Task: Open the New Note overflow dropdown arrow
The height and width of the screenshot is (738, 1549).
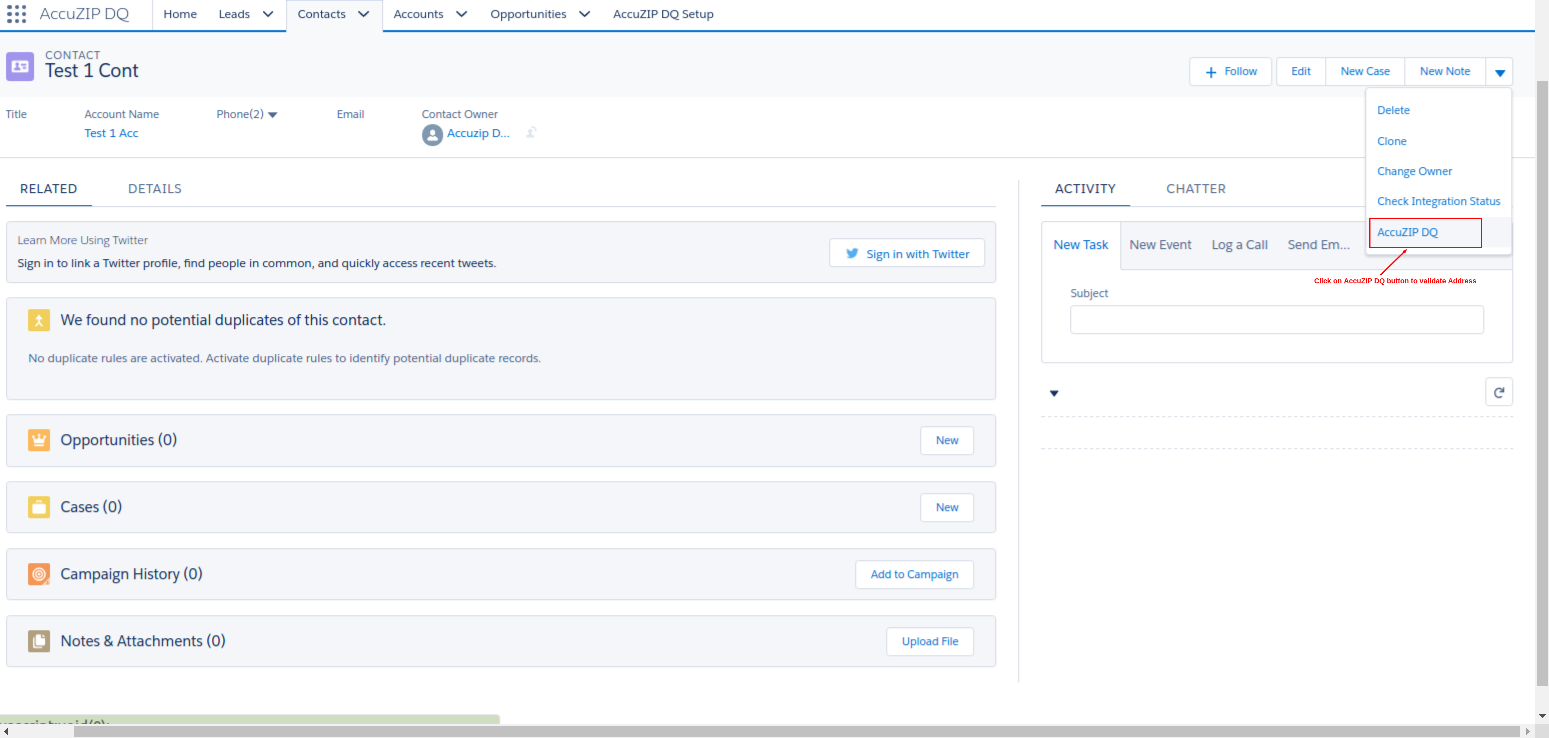Action: point(1500,71)
